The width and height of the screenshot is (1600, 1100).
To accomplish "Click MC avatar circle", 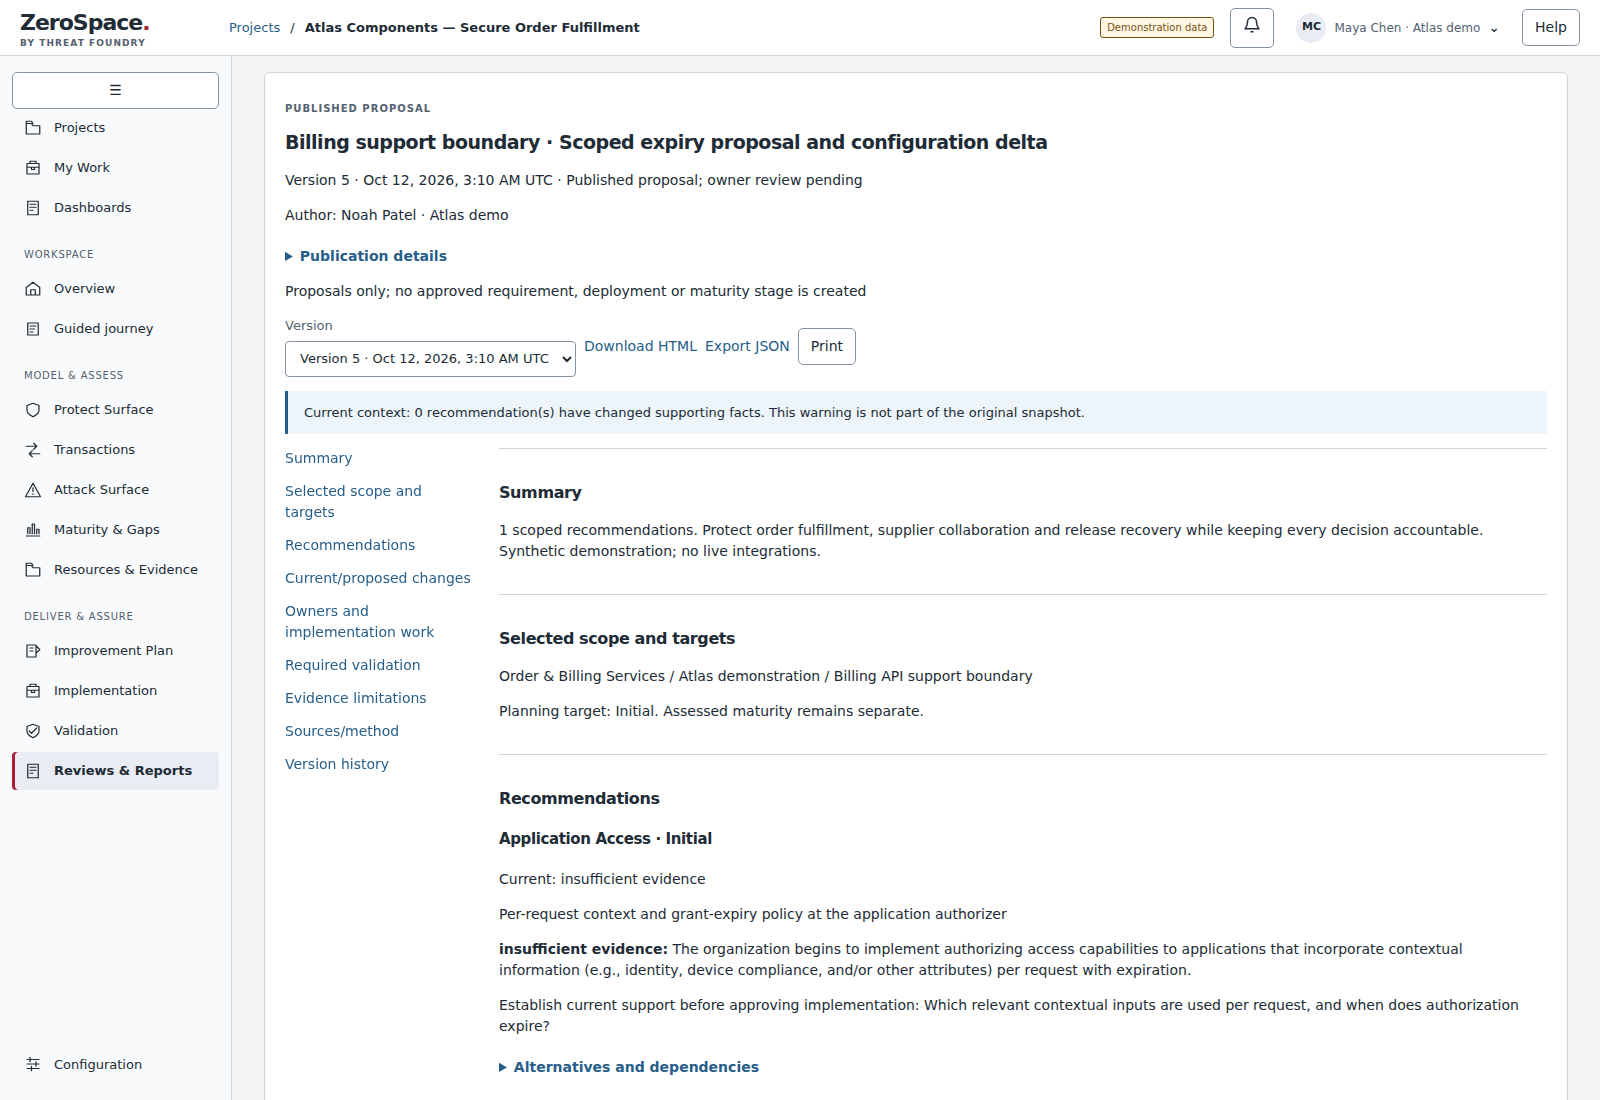I will (x=1311, y=27).
